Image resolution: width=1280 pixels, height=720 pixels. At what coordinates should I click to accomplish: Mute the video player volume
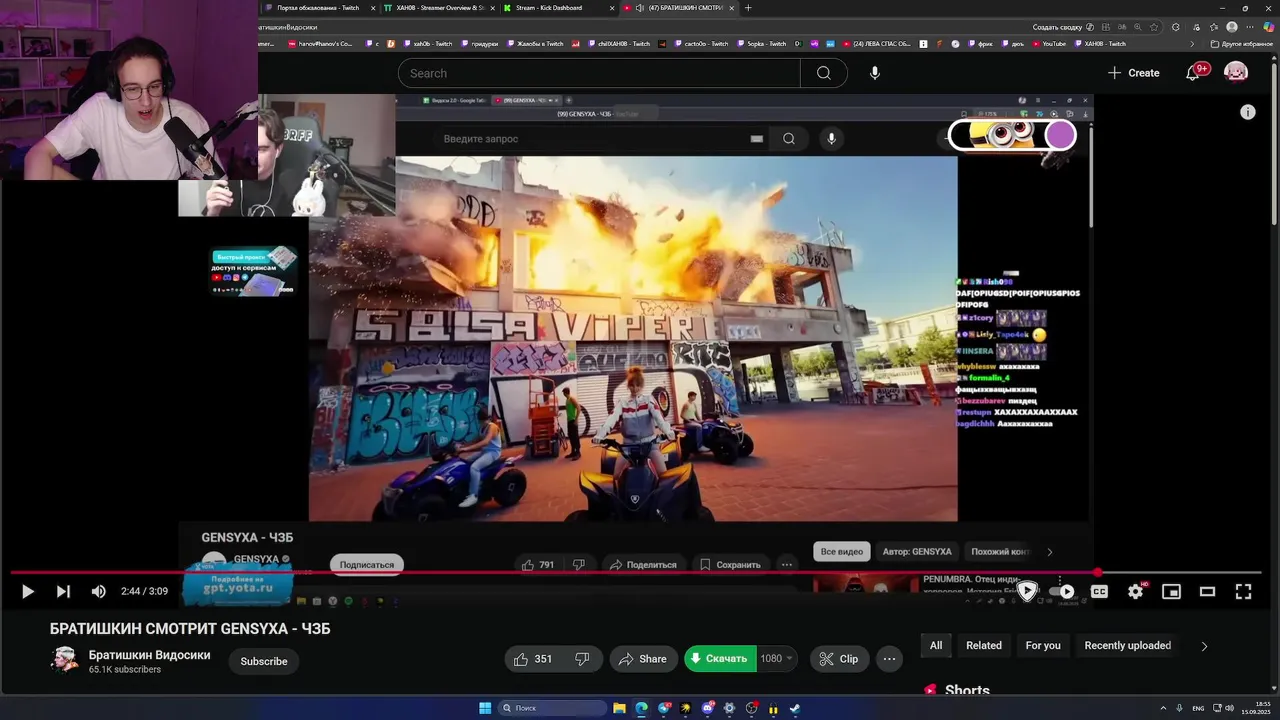(x=98, y=591)
